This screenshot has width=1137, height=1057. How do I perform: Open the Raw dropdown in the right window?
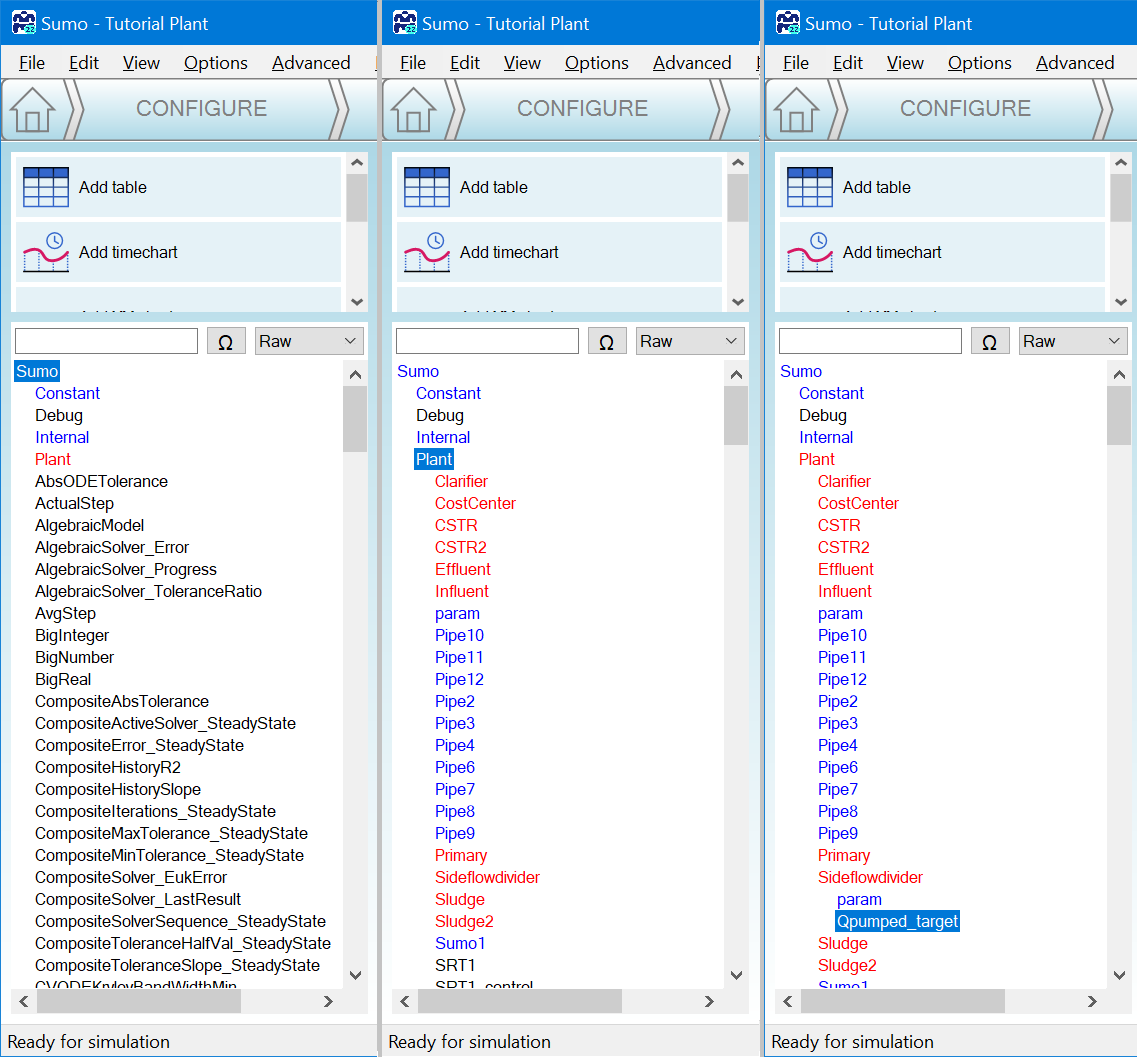pyautogui.click(x=1072, y=341)
